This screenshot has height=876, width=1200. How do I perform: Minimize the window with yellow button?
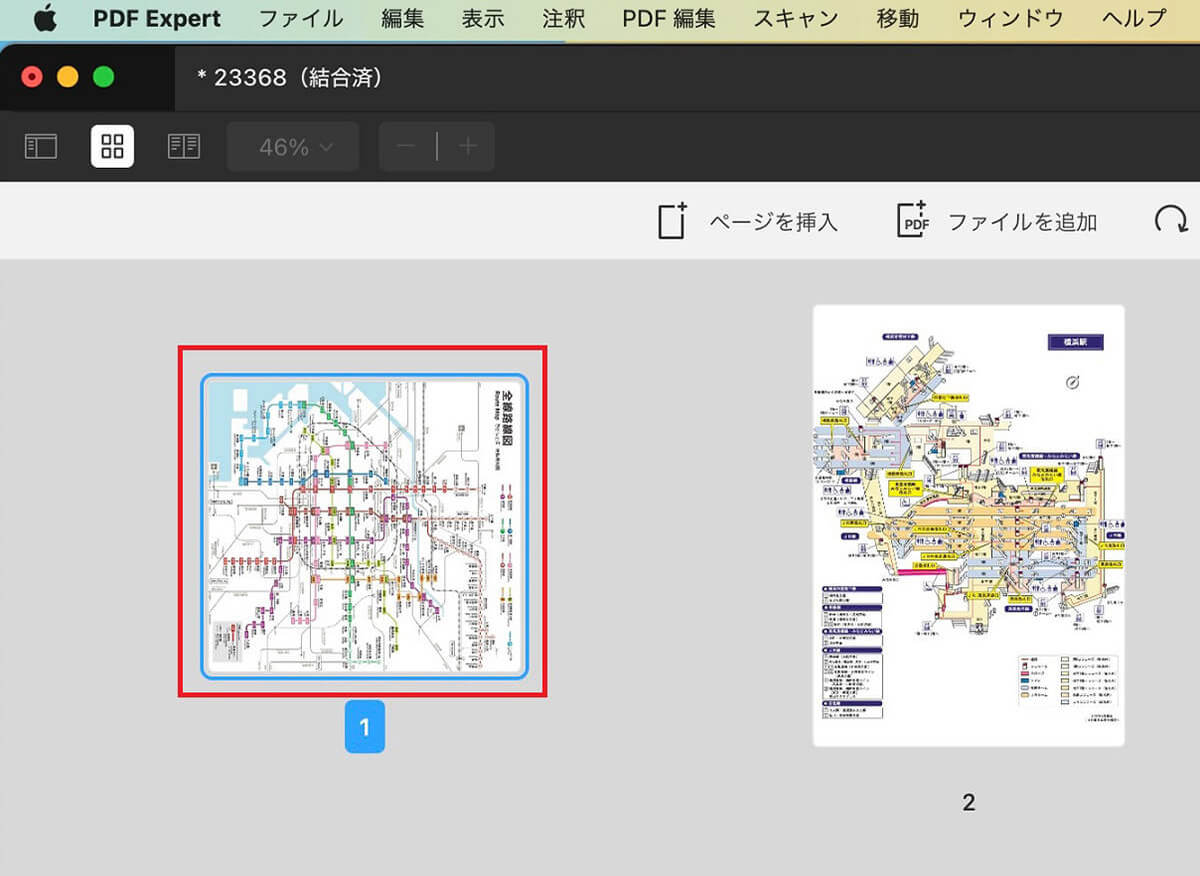[x=68, y=77]
